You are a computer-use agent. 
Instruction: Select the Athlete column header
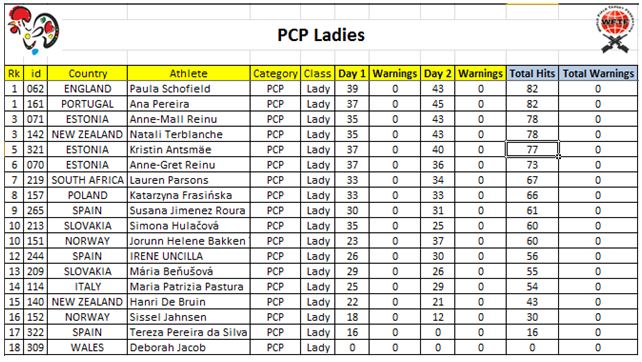point(188,74)
